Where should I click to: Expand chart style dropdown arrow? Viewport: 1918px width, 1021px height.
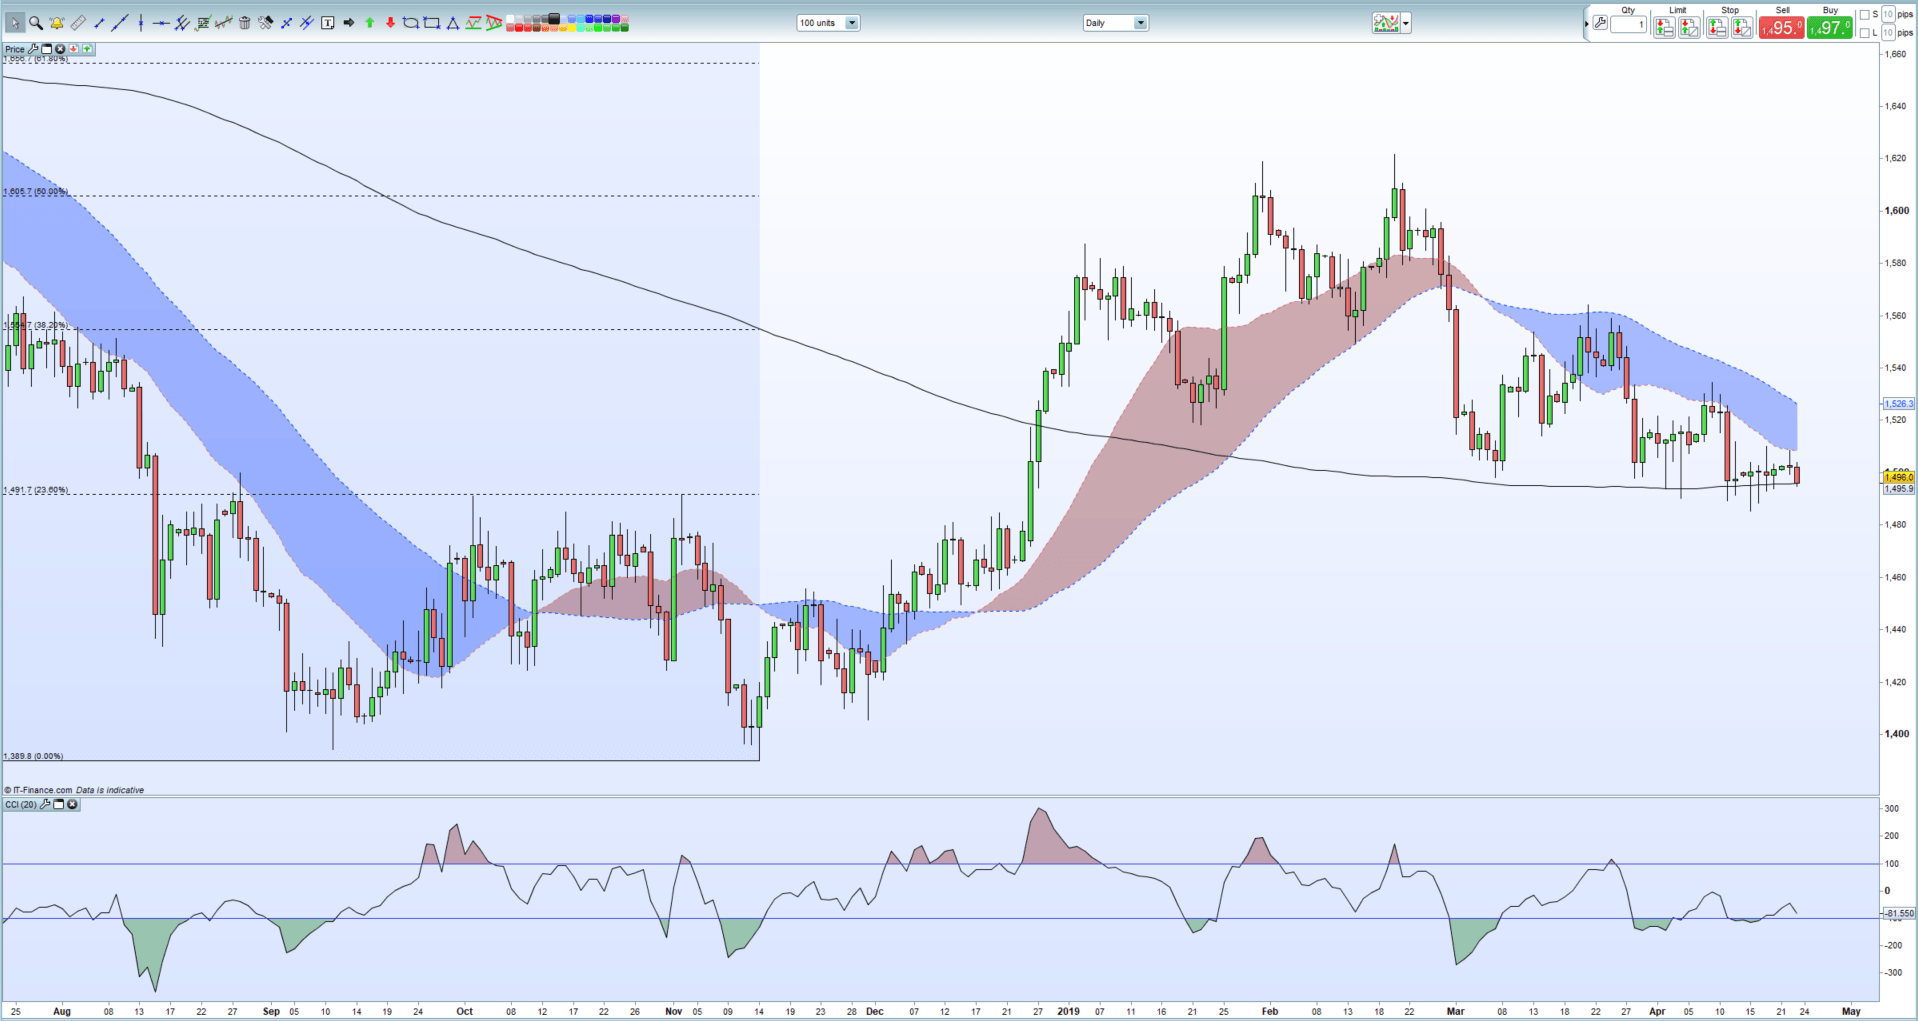tap(1406, 23)
